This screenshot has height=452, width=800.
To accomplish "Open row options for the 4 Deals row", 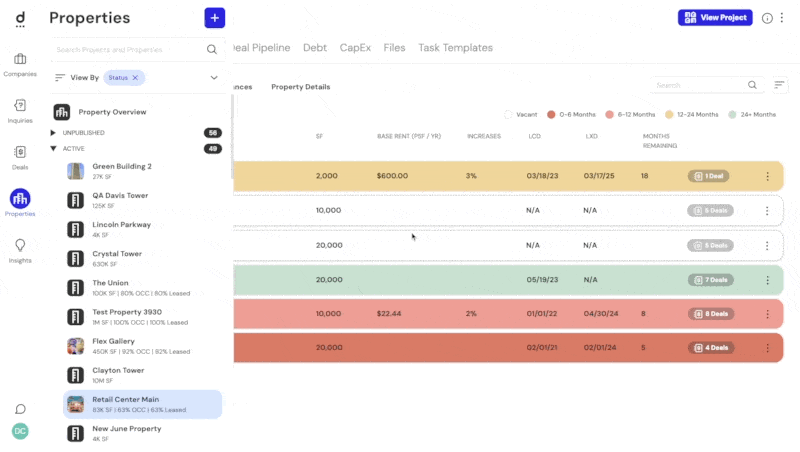I will pos(767,348).
